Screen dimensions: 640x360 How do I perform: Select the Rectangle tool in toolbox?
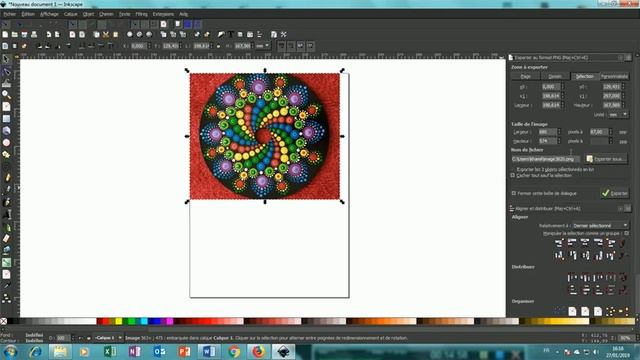pos(6,119)
